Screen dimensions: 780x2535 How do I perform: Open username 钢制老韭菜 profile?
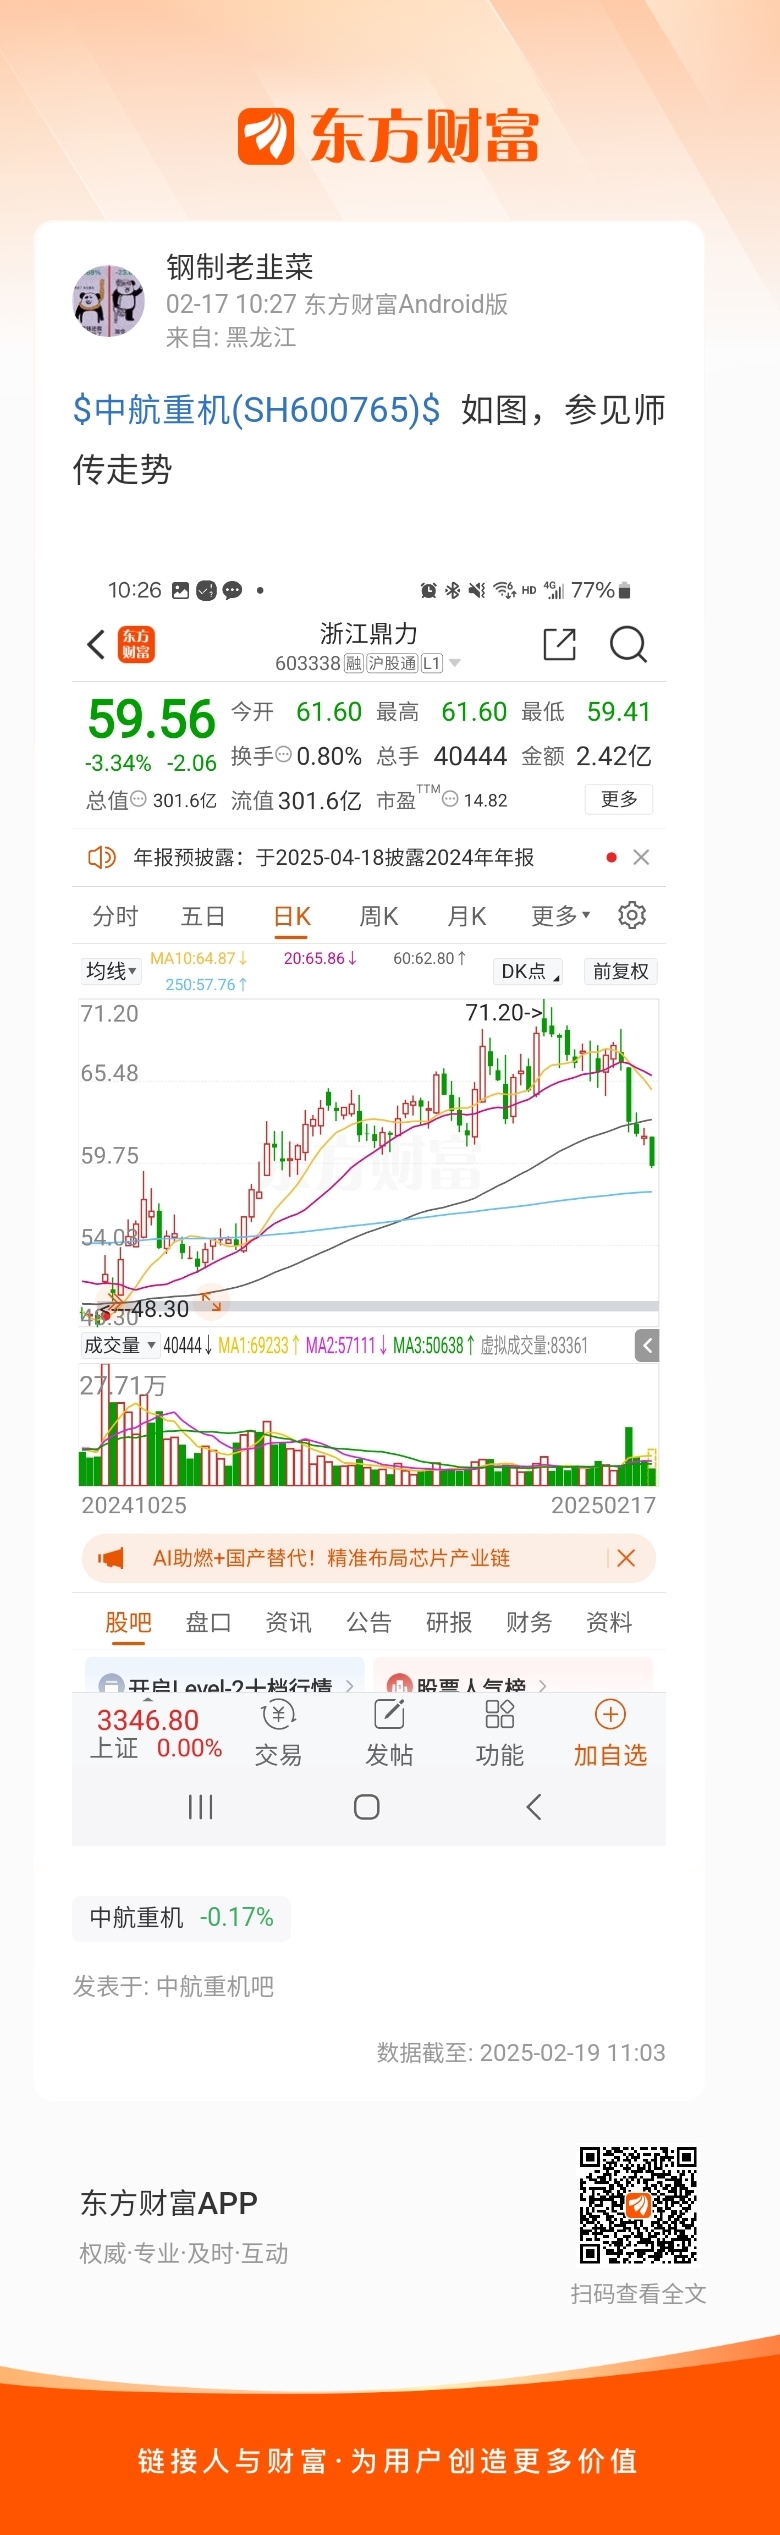[x=240, y=267]
